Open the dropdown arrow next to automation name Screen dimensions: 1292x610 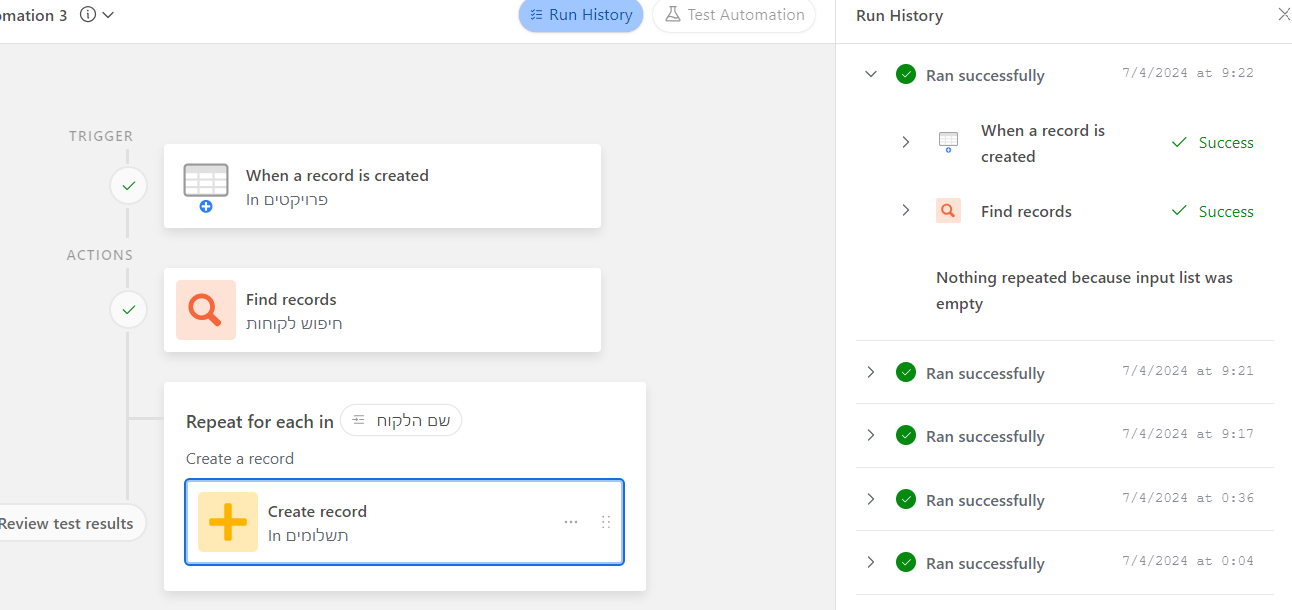pyautogui.click(x=109, y=15)
